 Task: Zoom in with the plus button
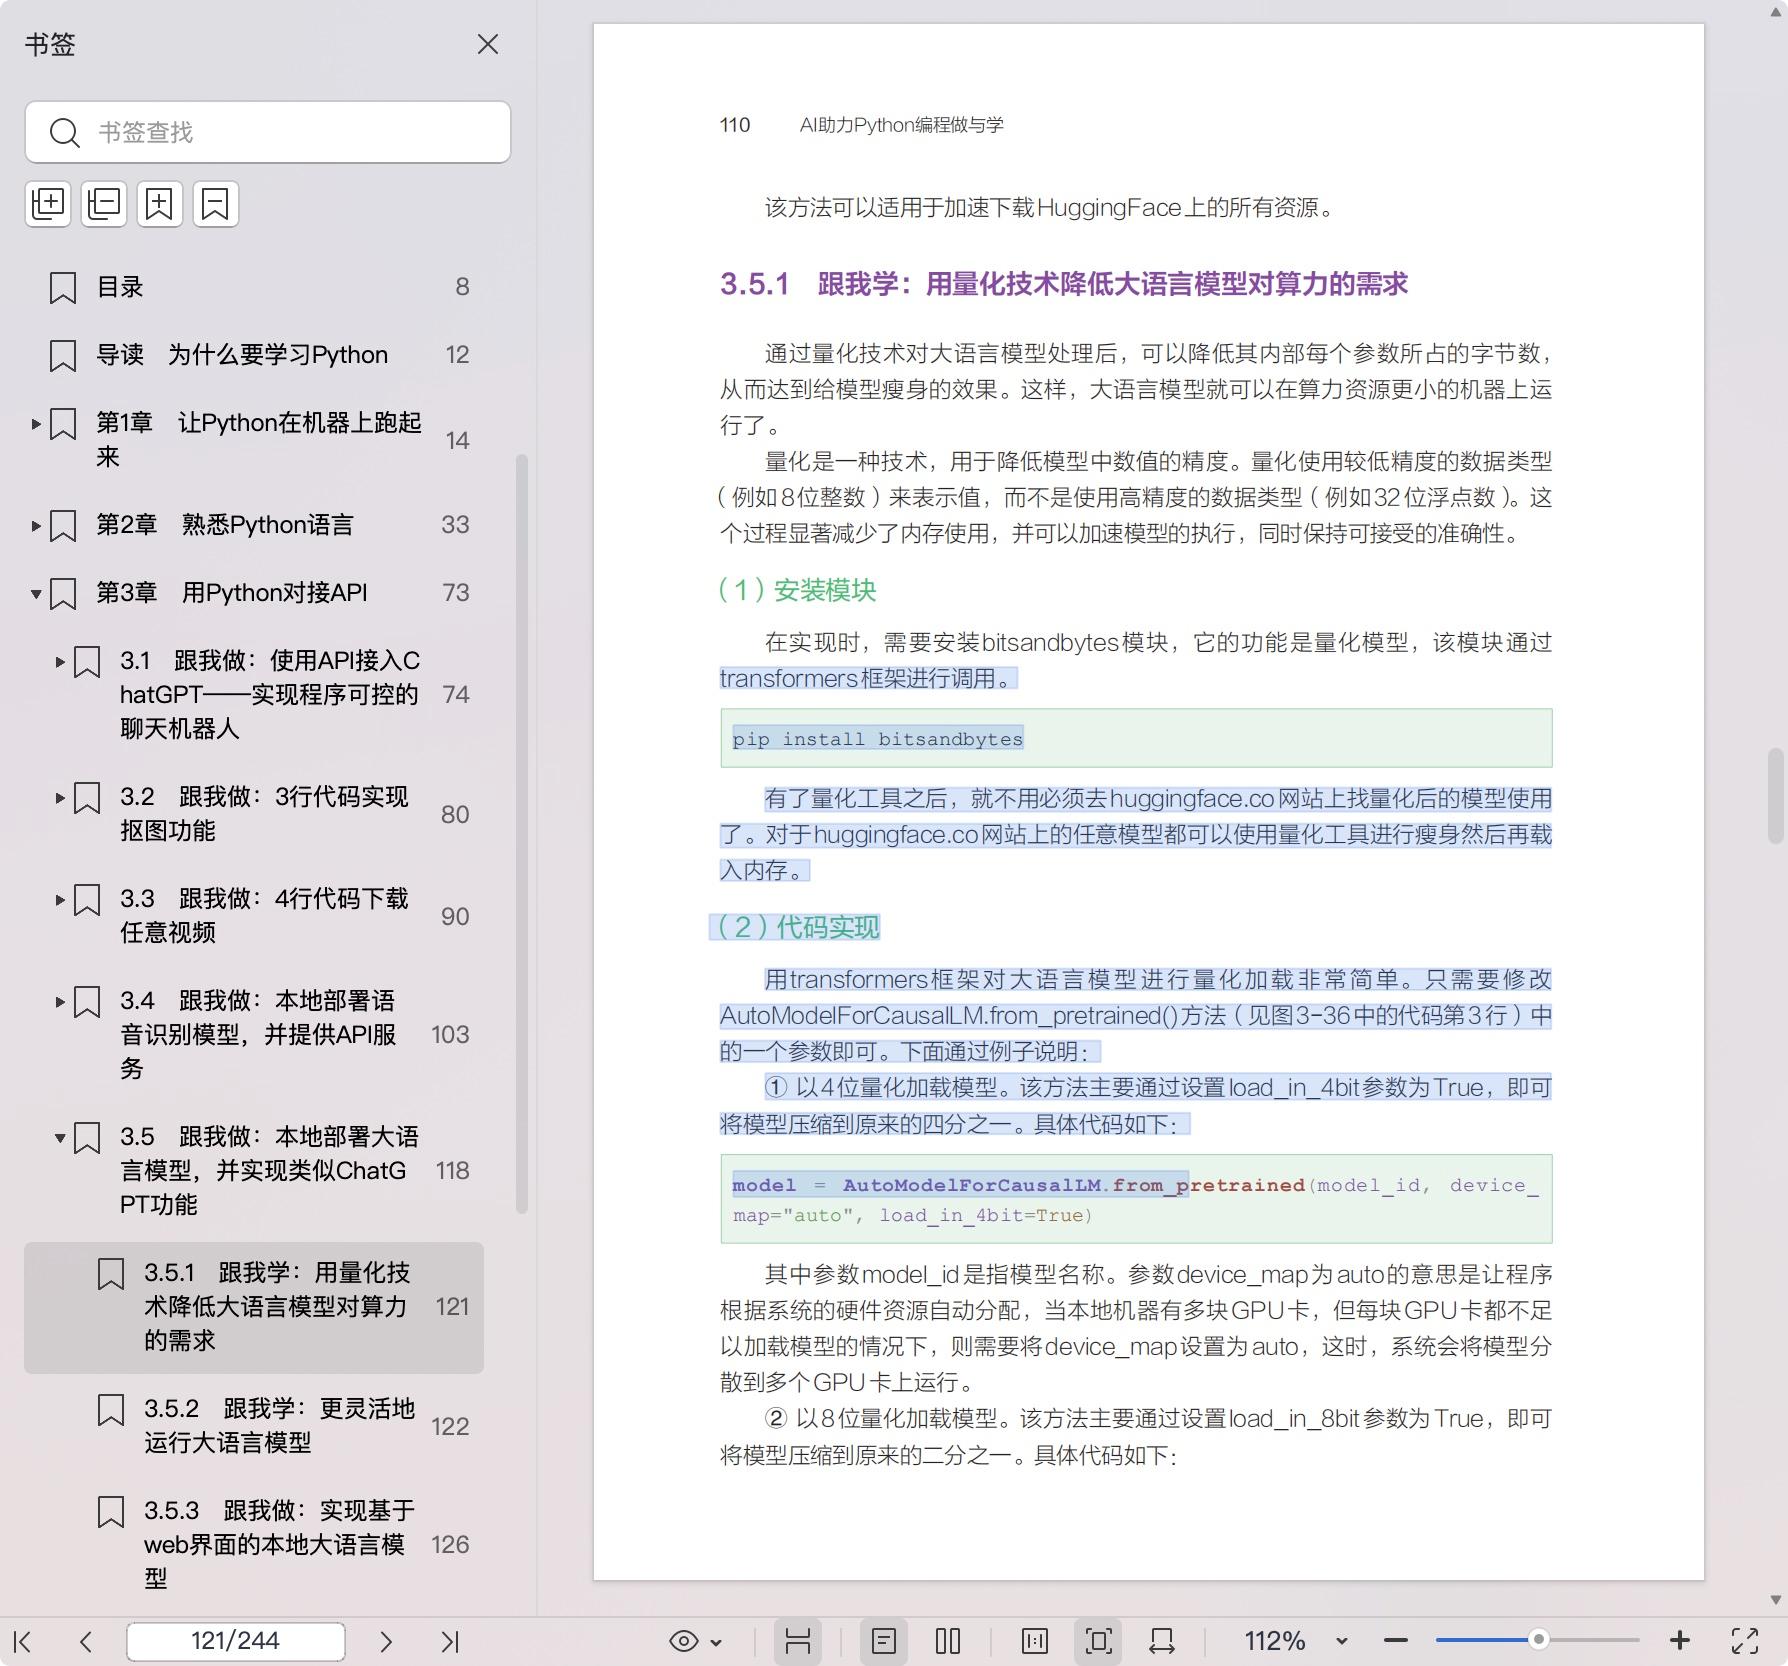(x=1680, y=1641)
